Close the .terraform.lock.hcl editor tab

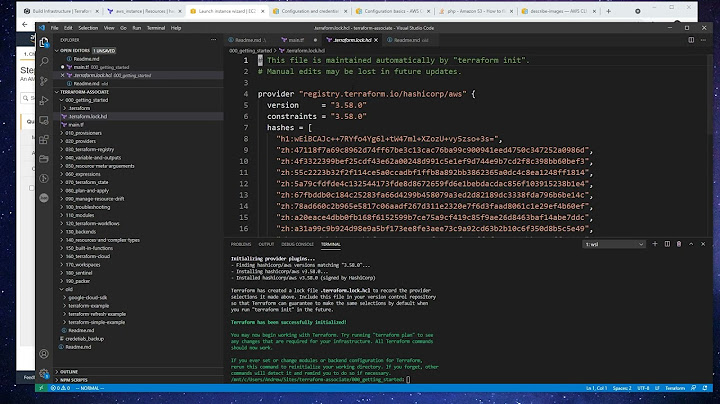click(x=376, y=40)
